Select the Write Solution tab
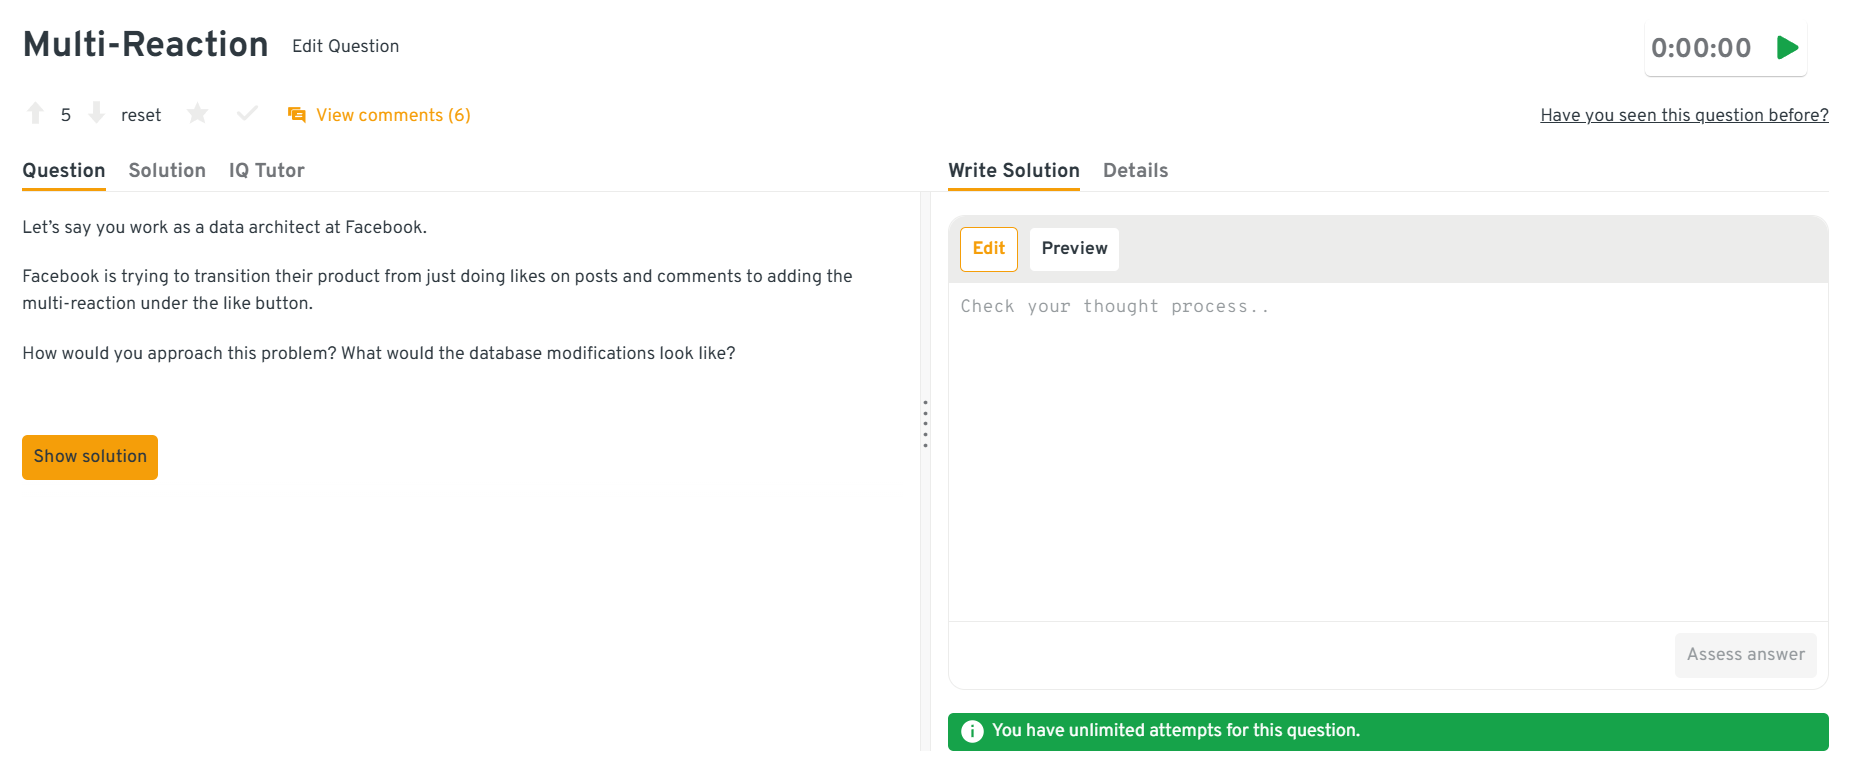The width and height of the screenshot is (1849, 778). [1014, 171]
